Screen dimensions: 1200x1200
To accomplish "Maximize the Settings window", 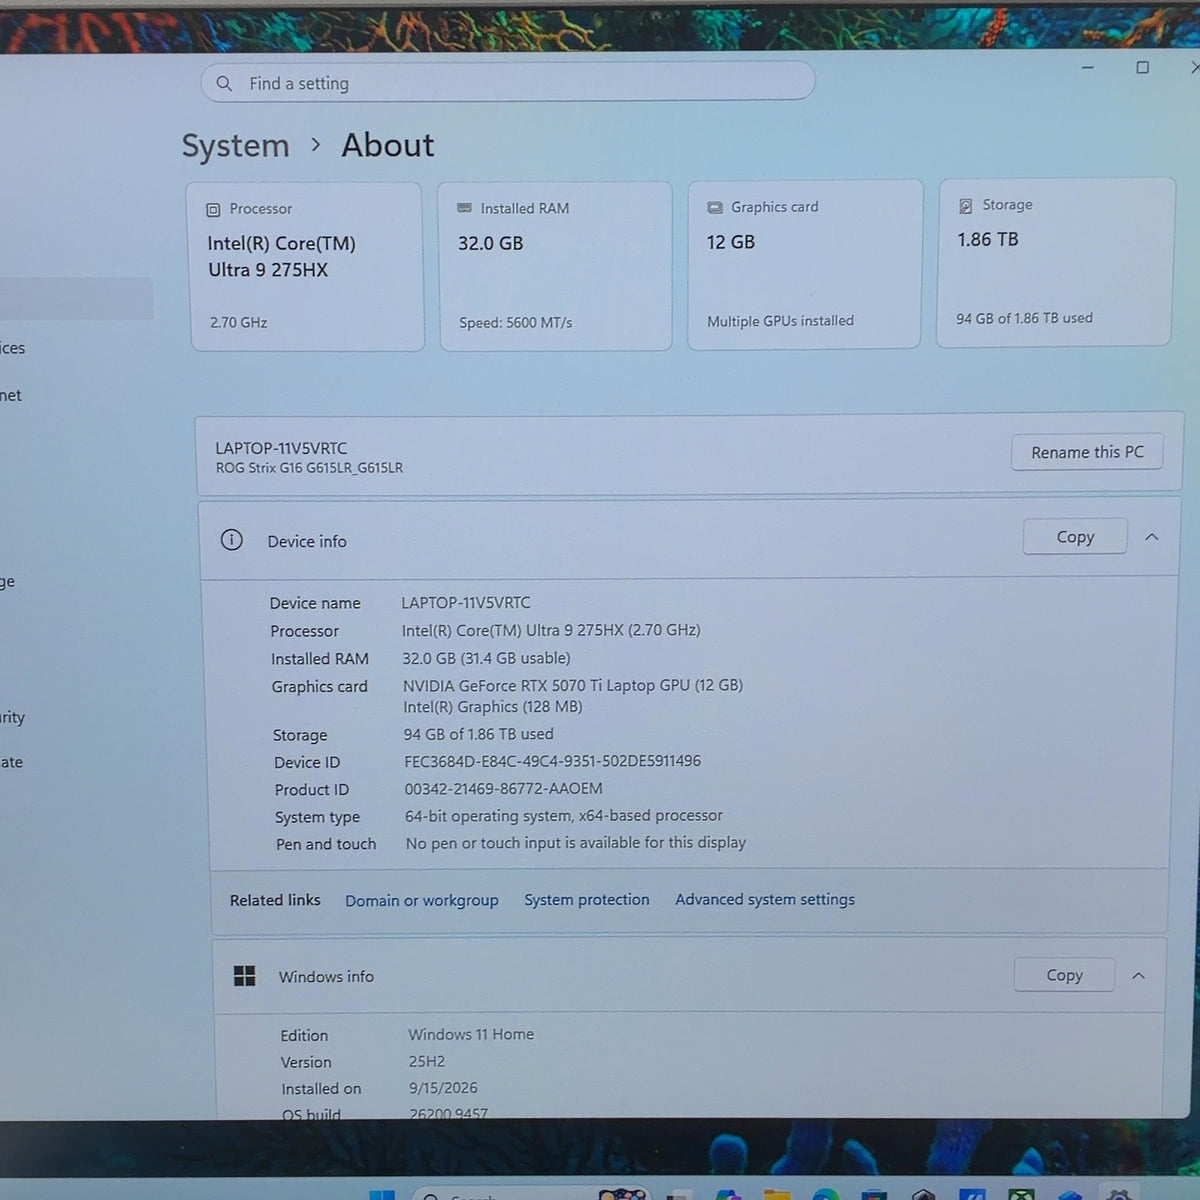I will pos(1142,67).
